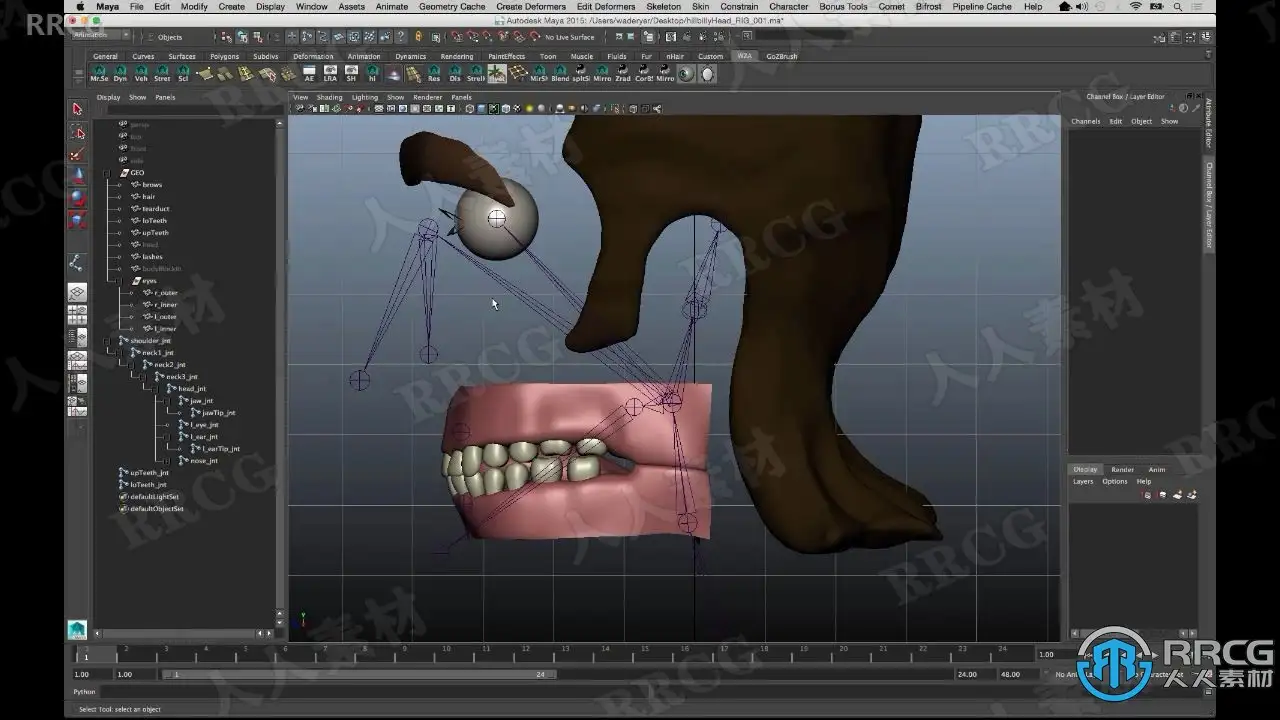Click the AE shelf button

tap(309, 74)
